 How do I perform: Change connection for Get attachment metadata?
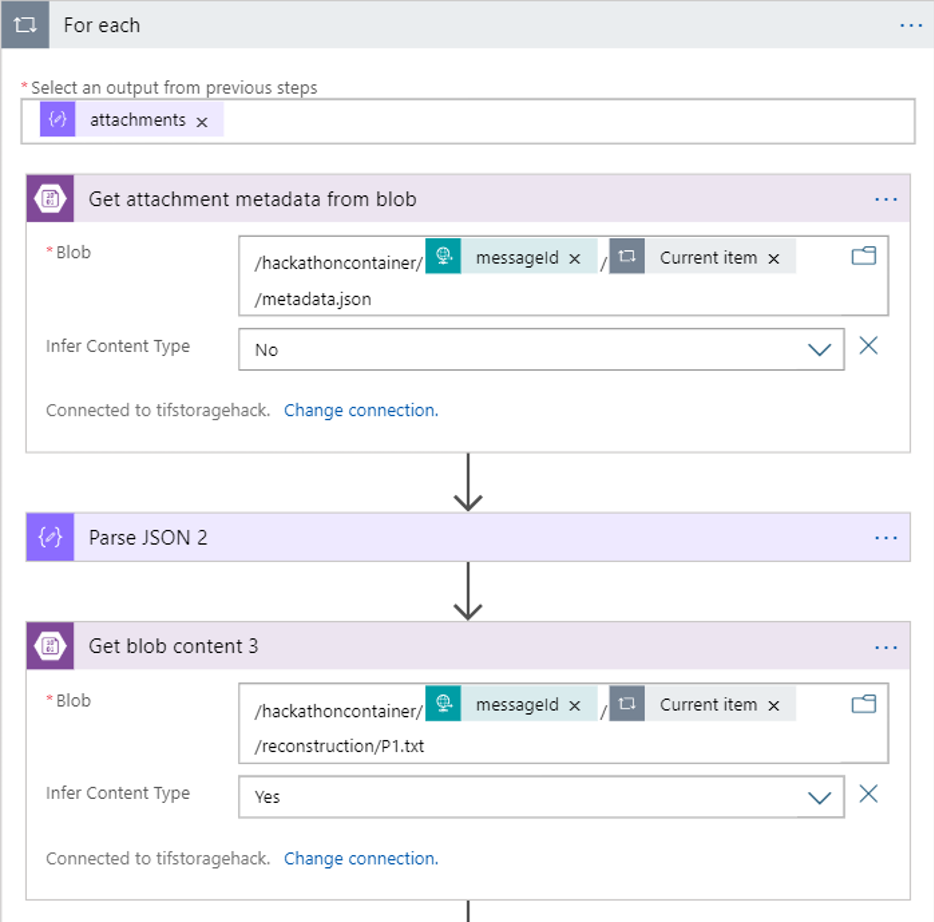361,410
